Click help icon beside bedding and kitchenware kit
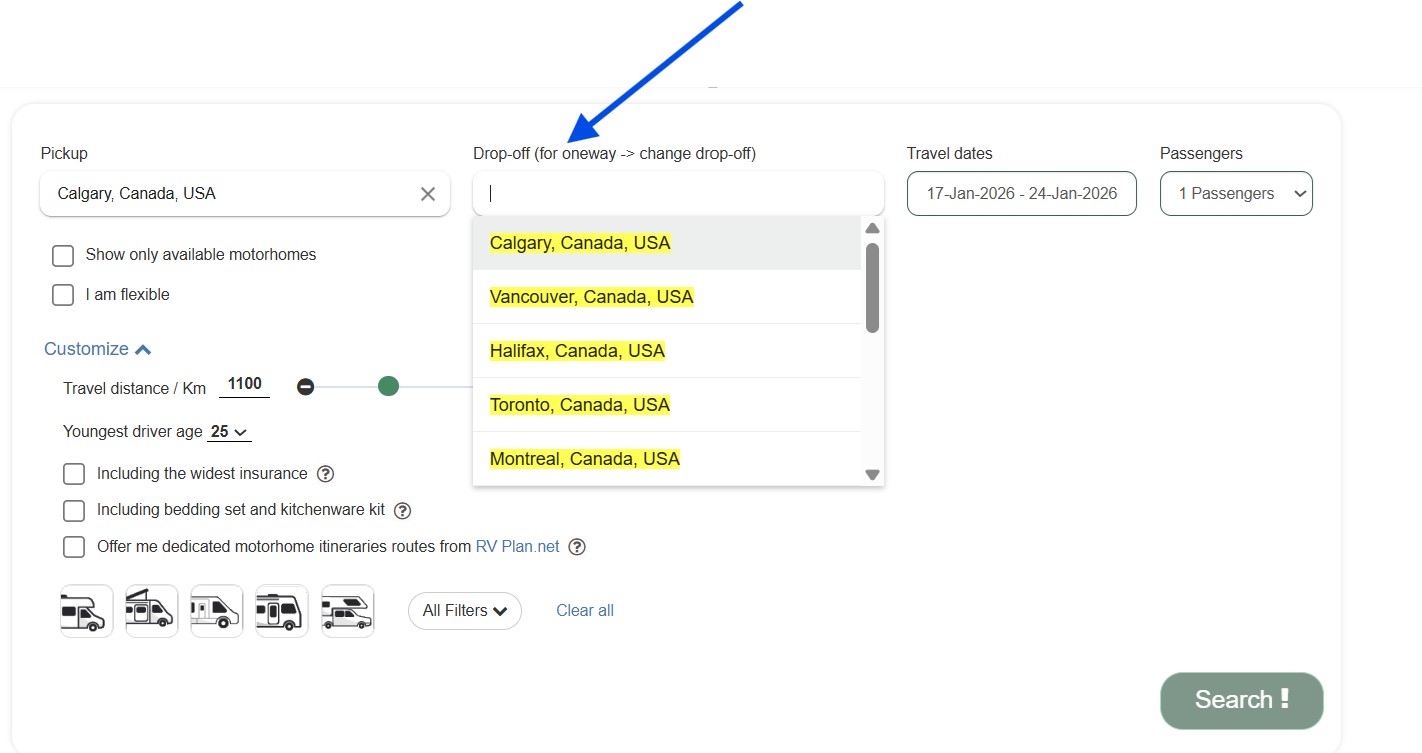The image size is (1422, 753). [402, 511]
